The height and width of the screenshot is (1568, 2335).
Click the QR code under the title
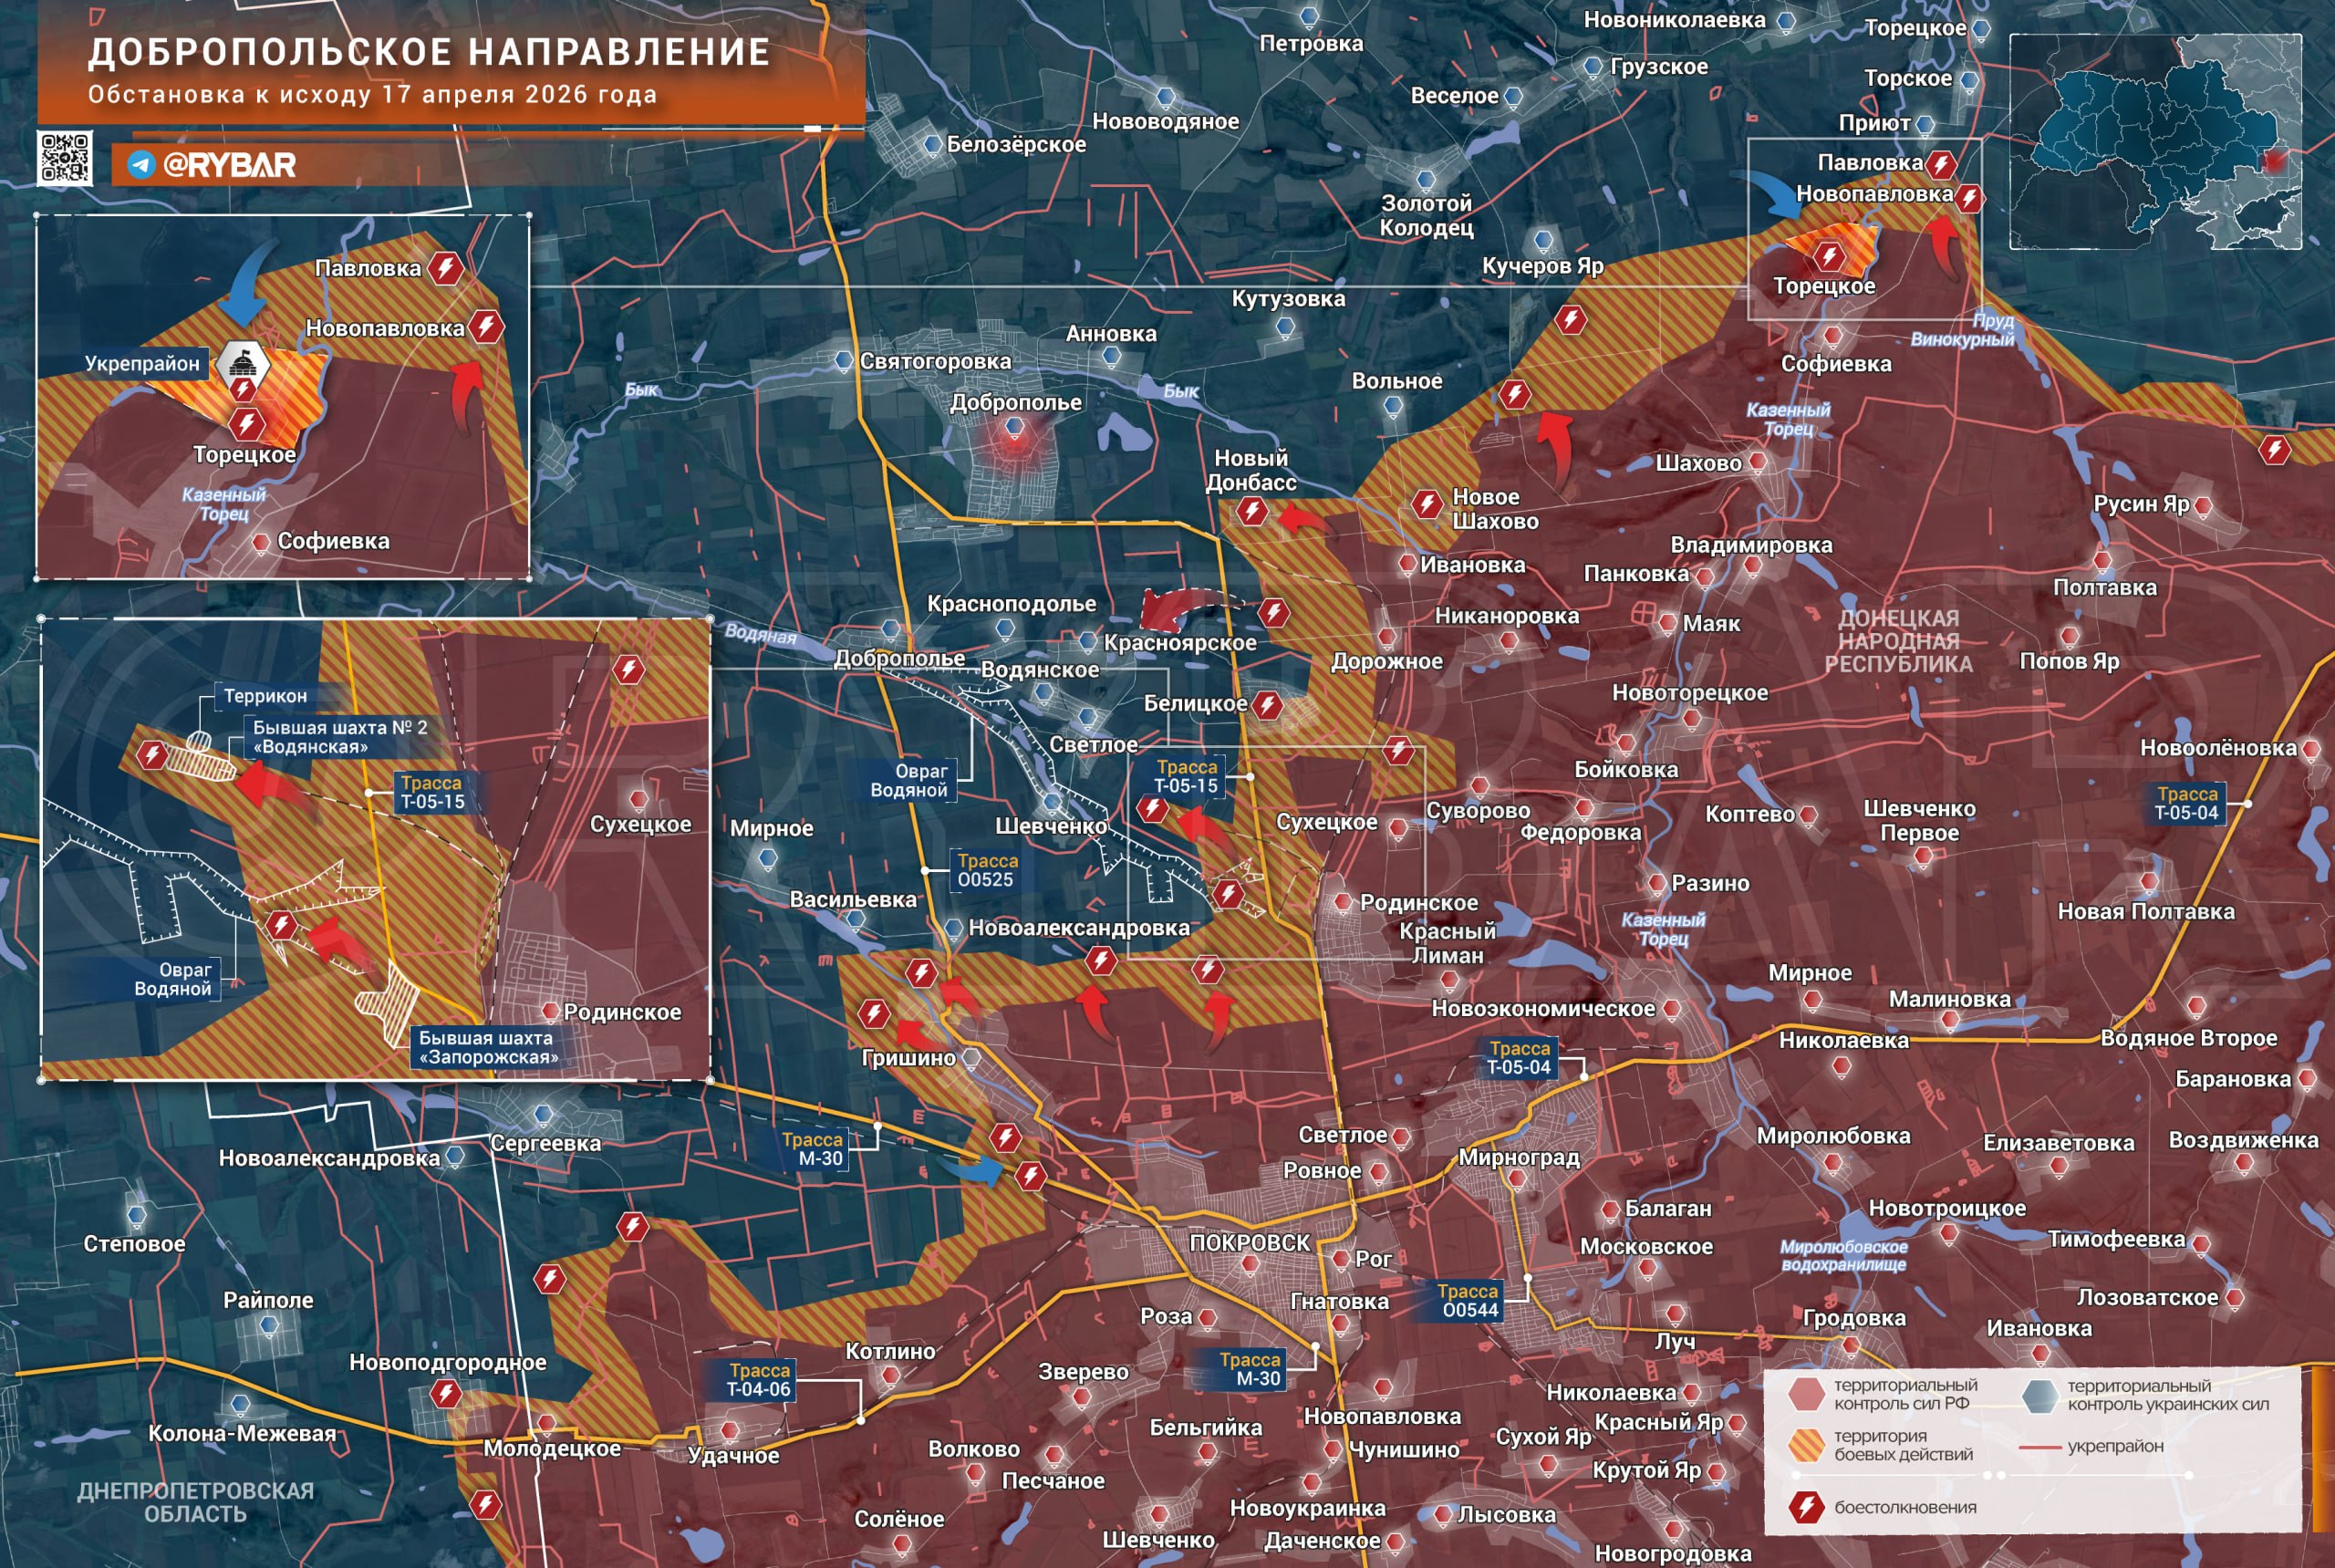(65, 158)
